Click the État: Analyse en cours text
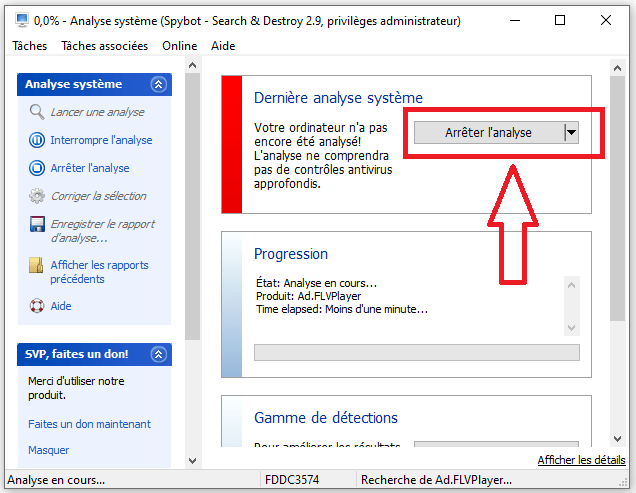The image size is (636, 493). pyautogui.click(x=316, y=283)
